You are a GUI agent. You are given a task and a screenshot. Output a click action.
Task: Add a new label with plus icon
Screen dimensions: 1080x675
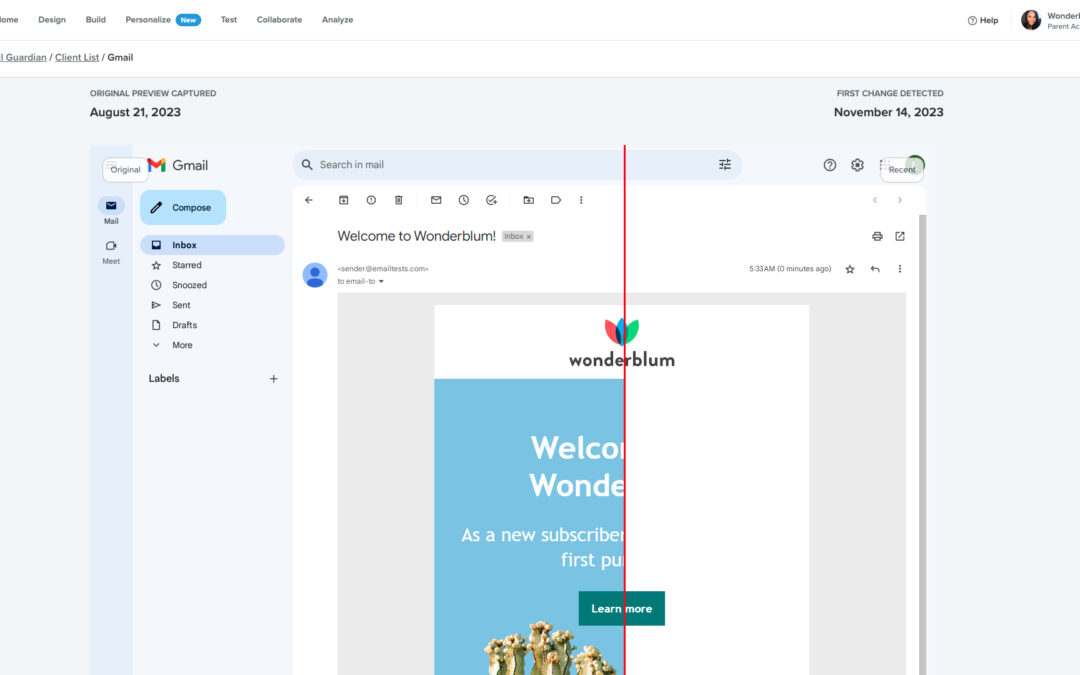(x=273, y=379)
